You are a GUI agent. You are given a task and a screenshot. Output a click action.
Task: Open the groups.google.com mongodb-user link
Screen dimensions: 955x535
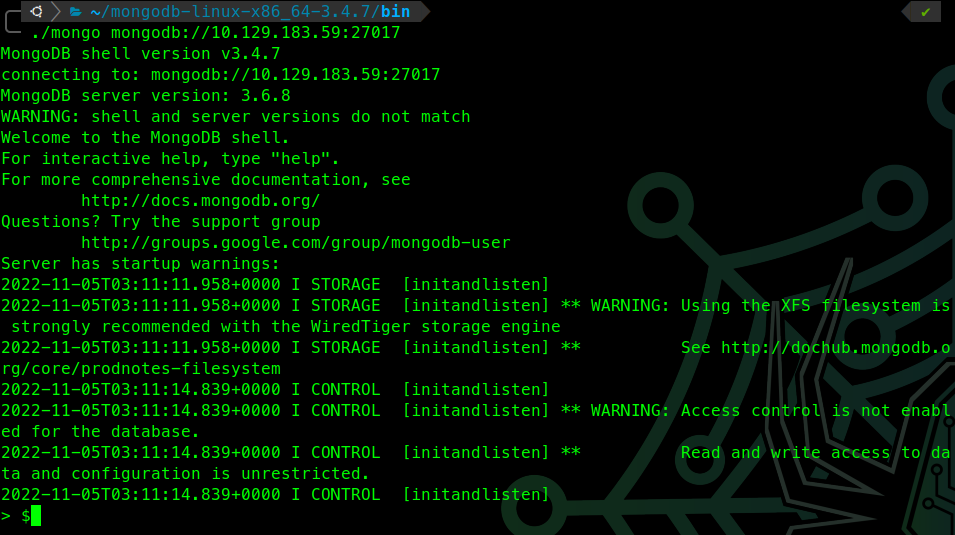[x=295, y=243]
